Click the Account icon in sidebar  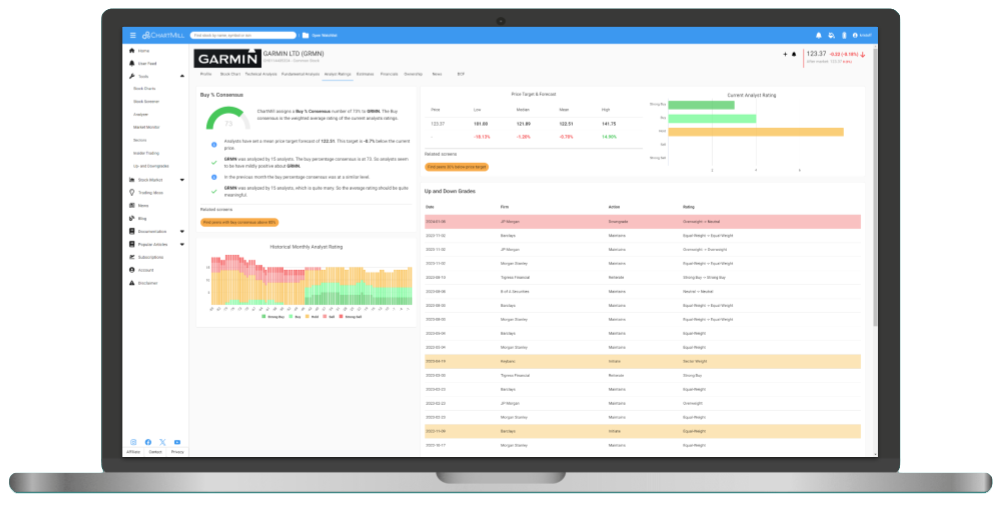(132, 270)
